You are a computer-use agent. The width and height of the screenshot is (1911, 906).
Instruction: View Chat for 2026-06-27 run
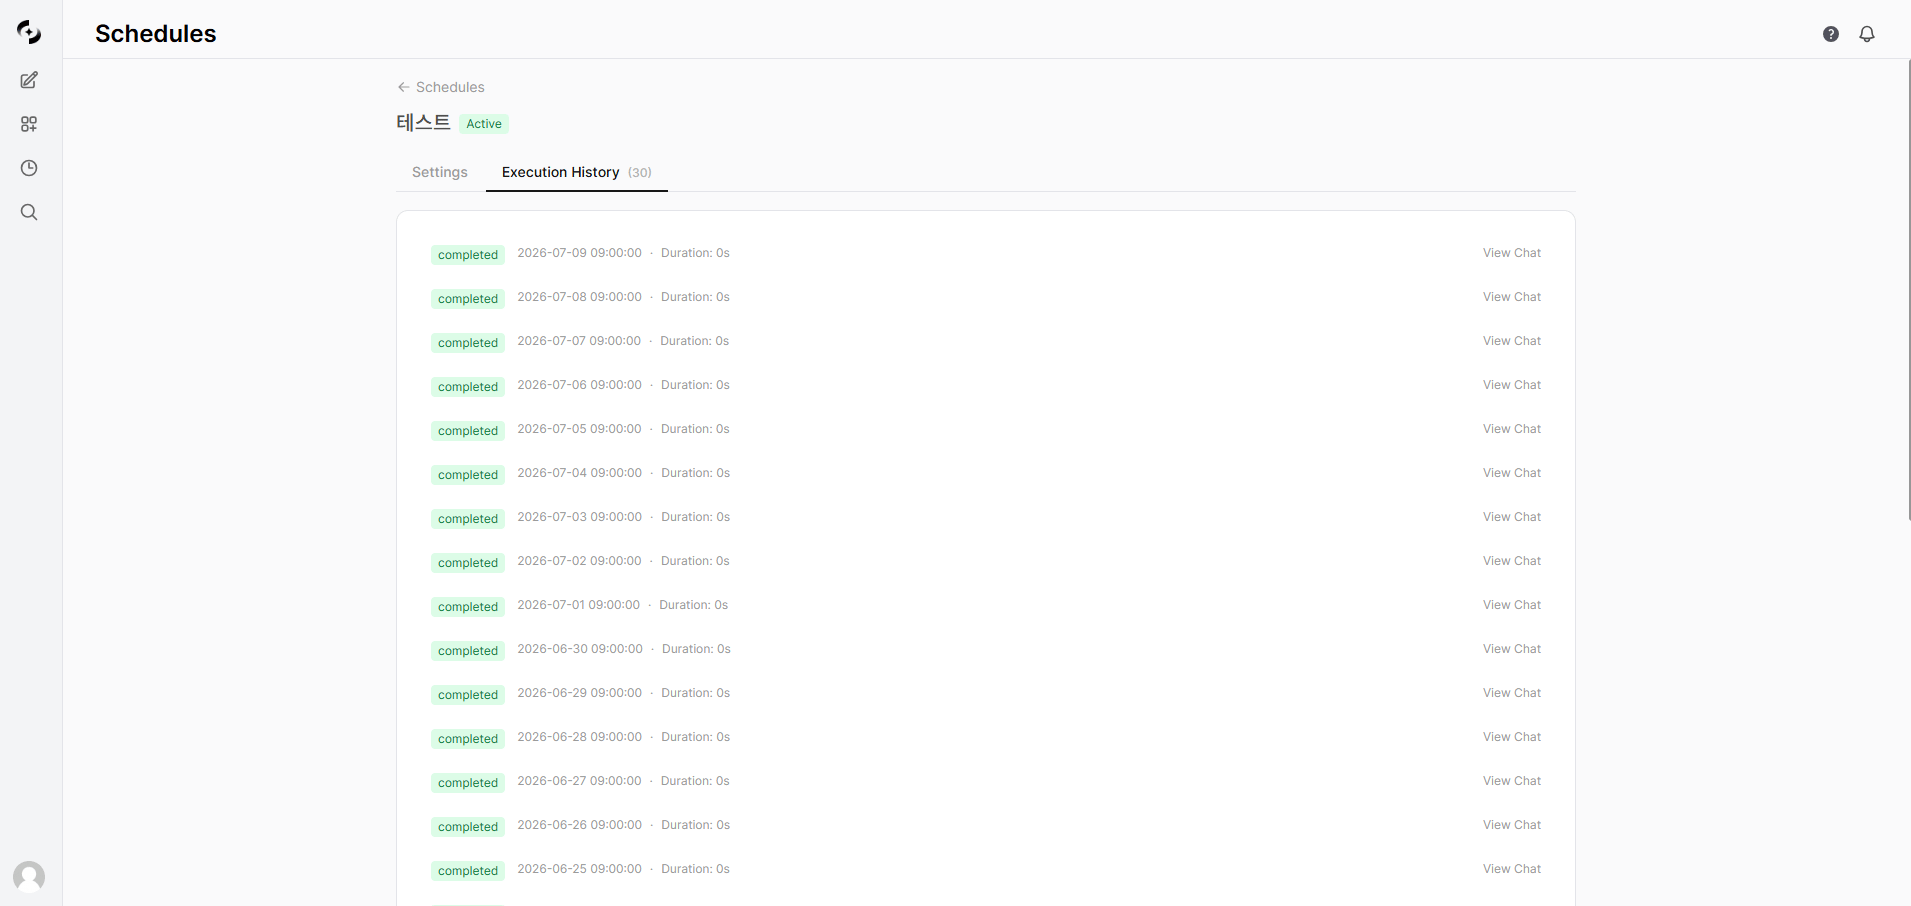coord(1512,781)
